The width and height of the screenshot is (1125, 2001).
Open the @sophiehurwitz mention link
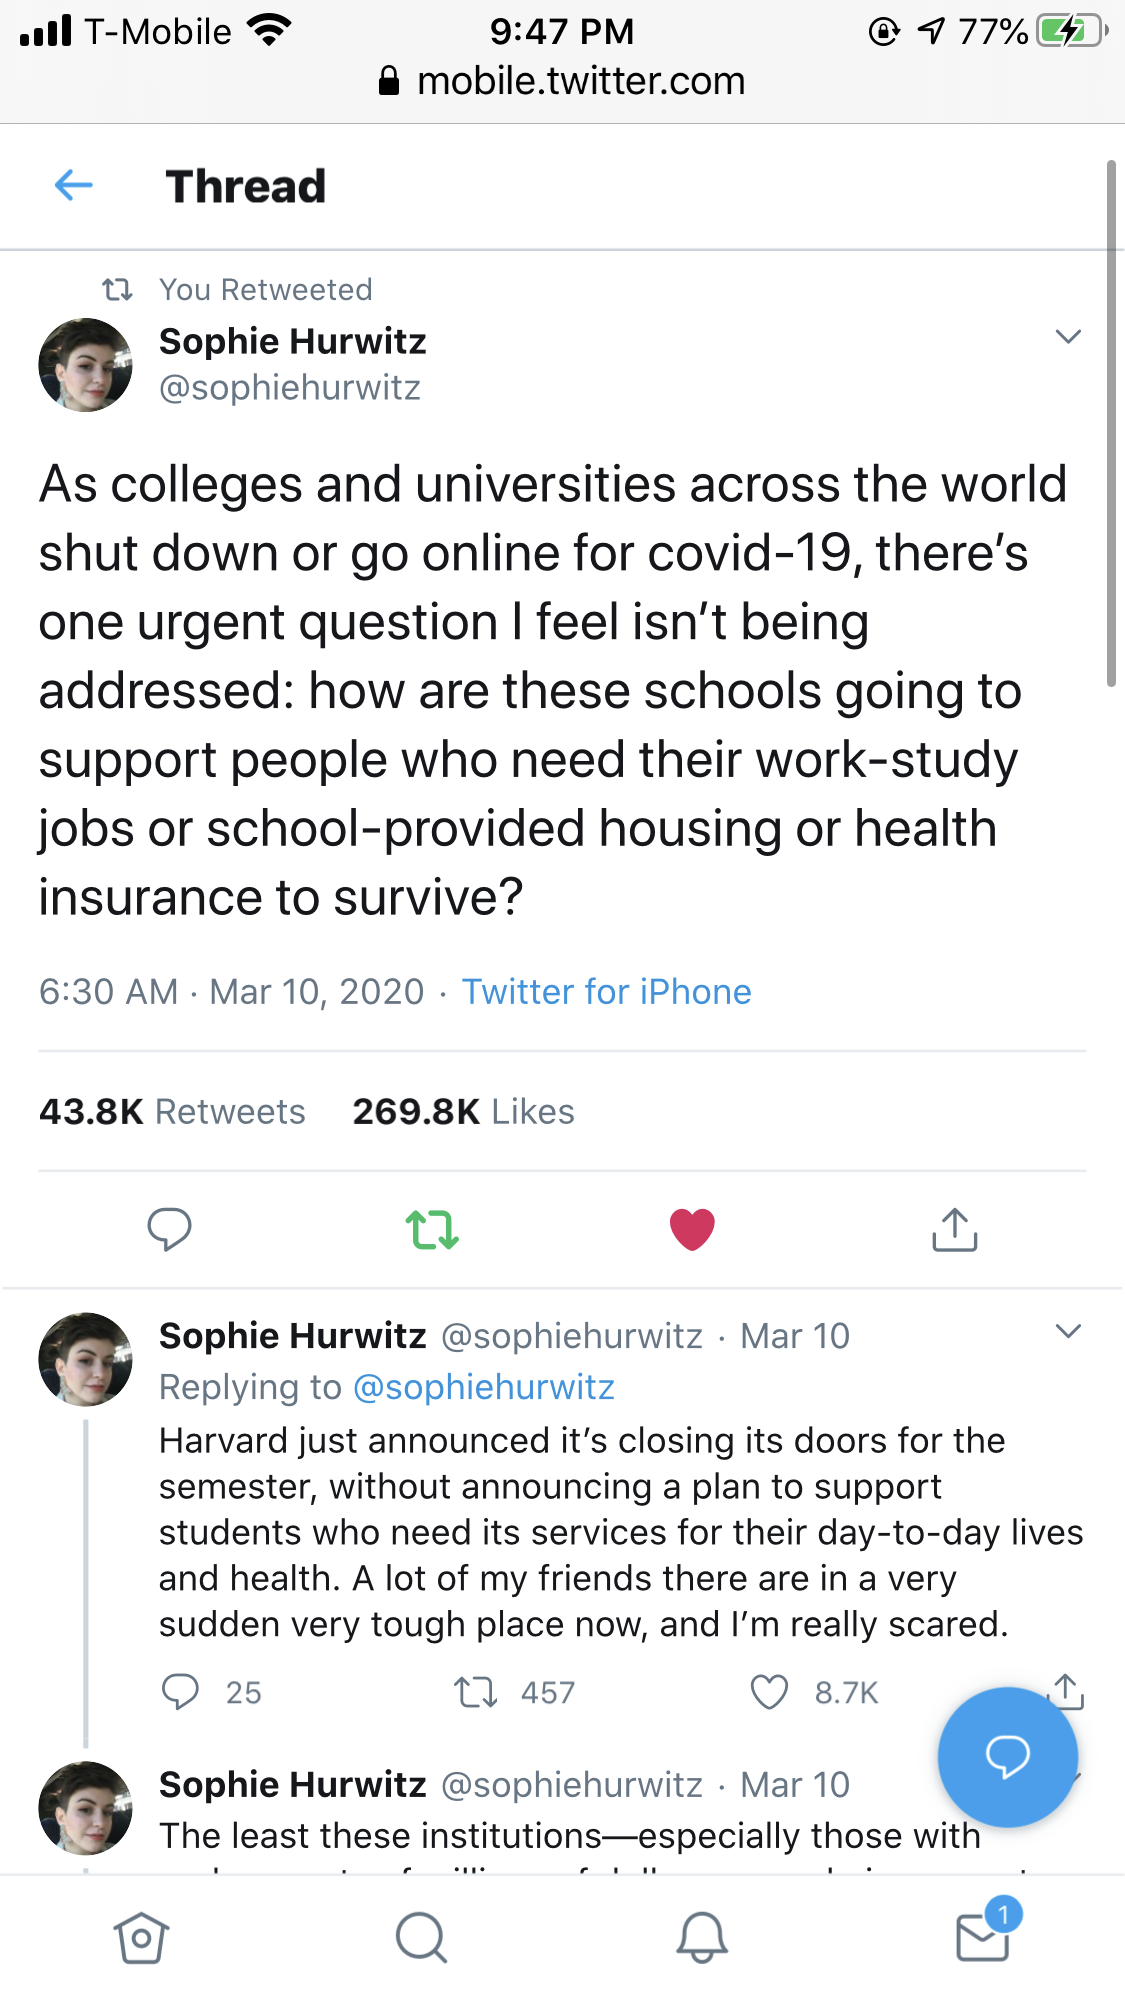click(x=484, y=1388)
